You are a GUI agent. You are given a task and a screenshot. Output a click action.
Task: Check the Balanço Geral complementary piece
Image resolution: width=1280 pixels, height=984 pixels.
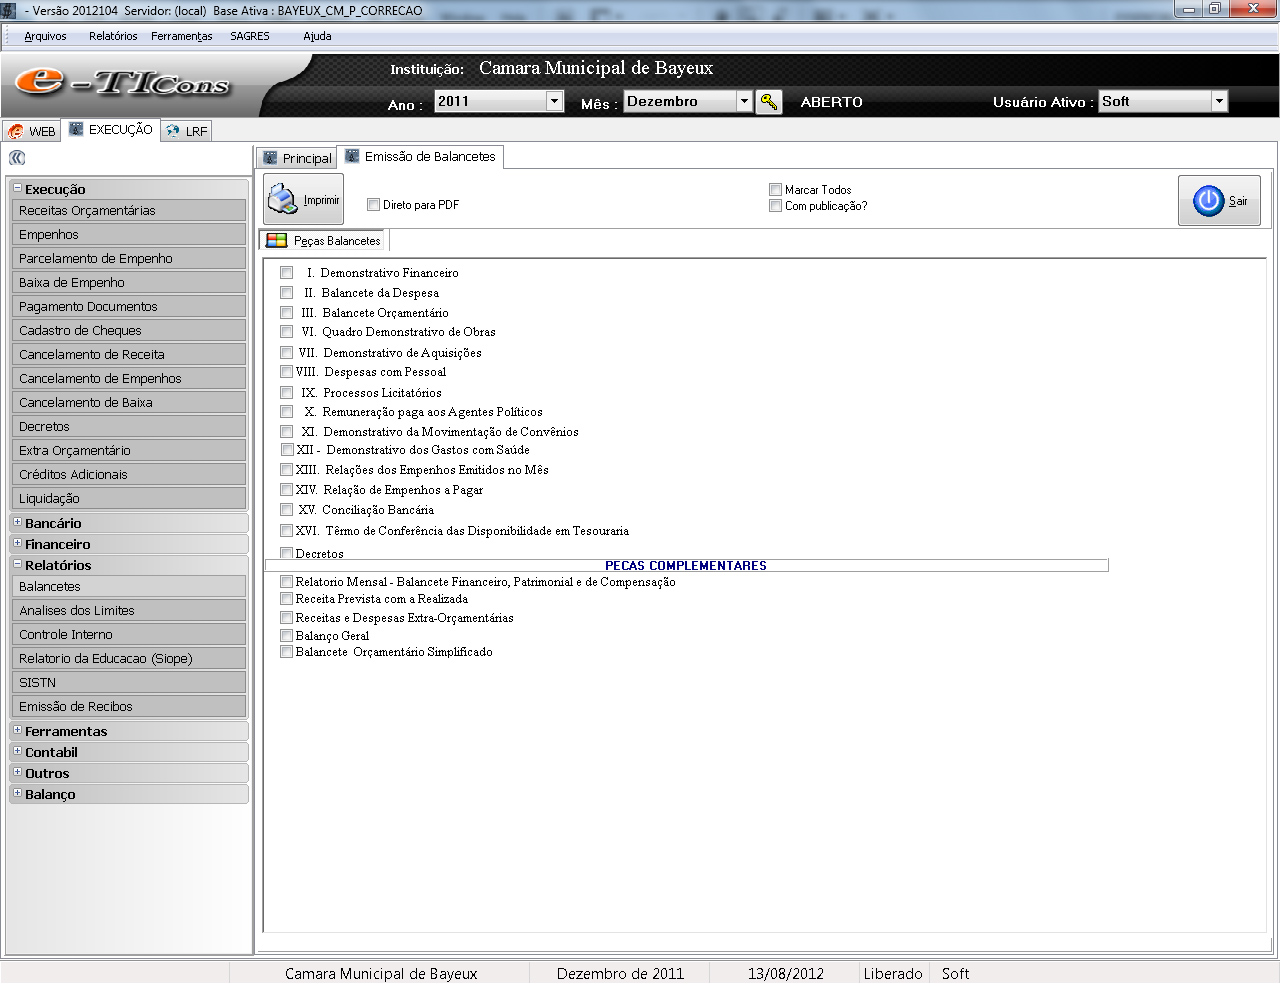[287, 636]
